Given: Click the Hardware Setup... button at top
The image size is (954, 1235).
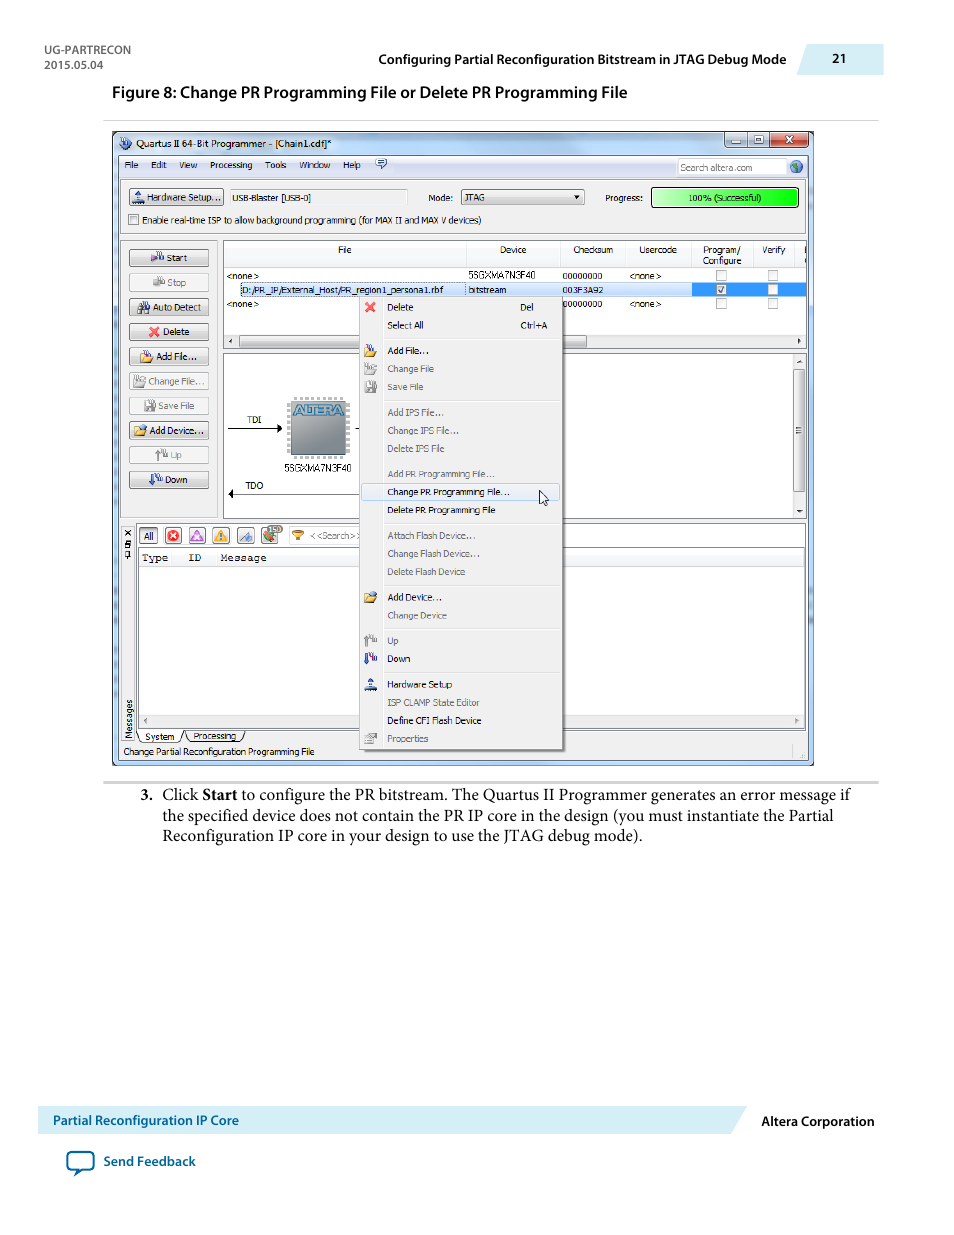Looking at the screenshot, I should [176, 197].
